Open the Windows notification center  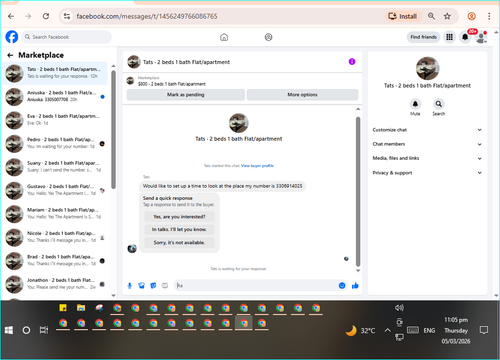484,330
